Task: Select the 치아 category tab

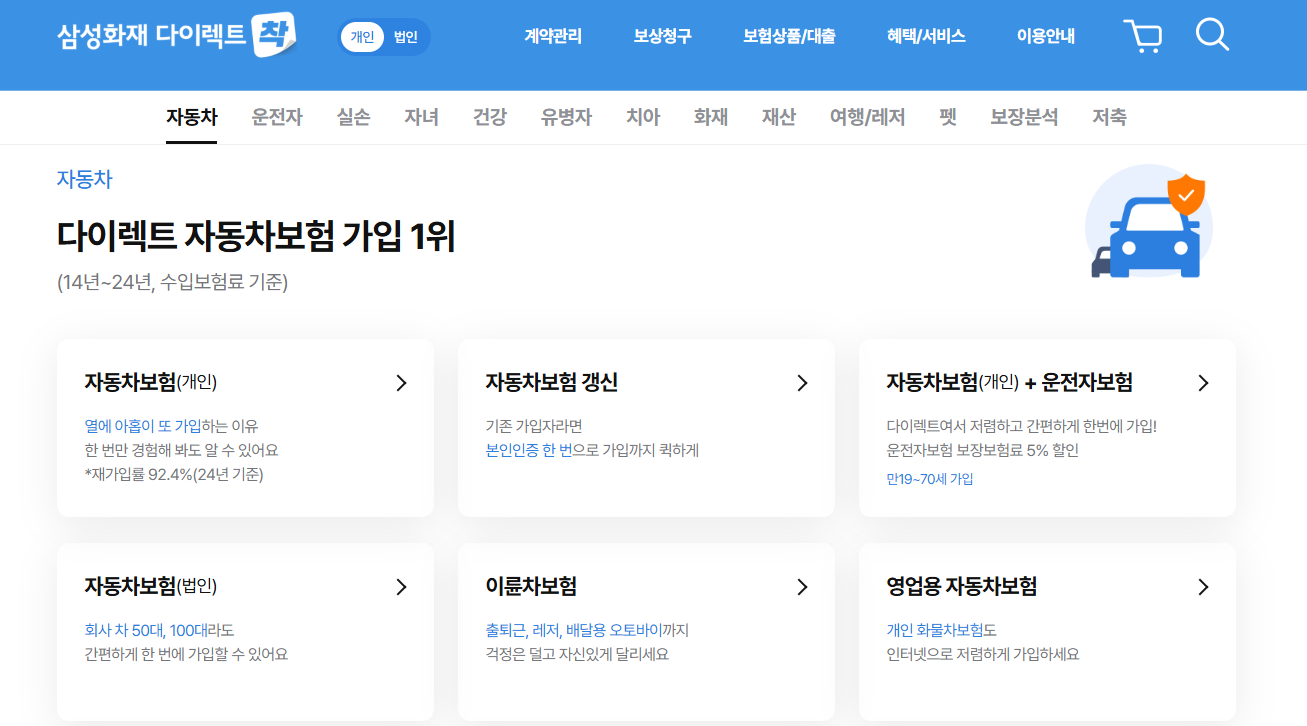Action: tap(643, 117)
